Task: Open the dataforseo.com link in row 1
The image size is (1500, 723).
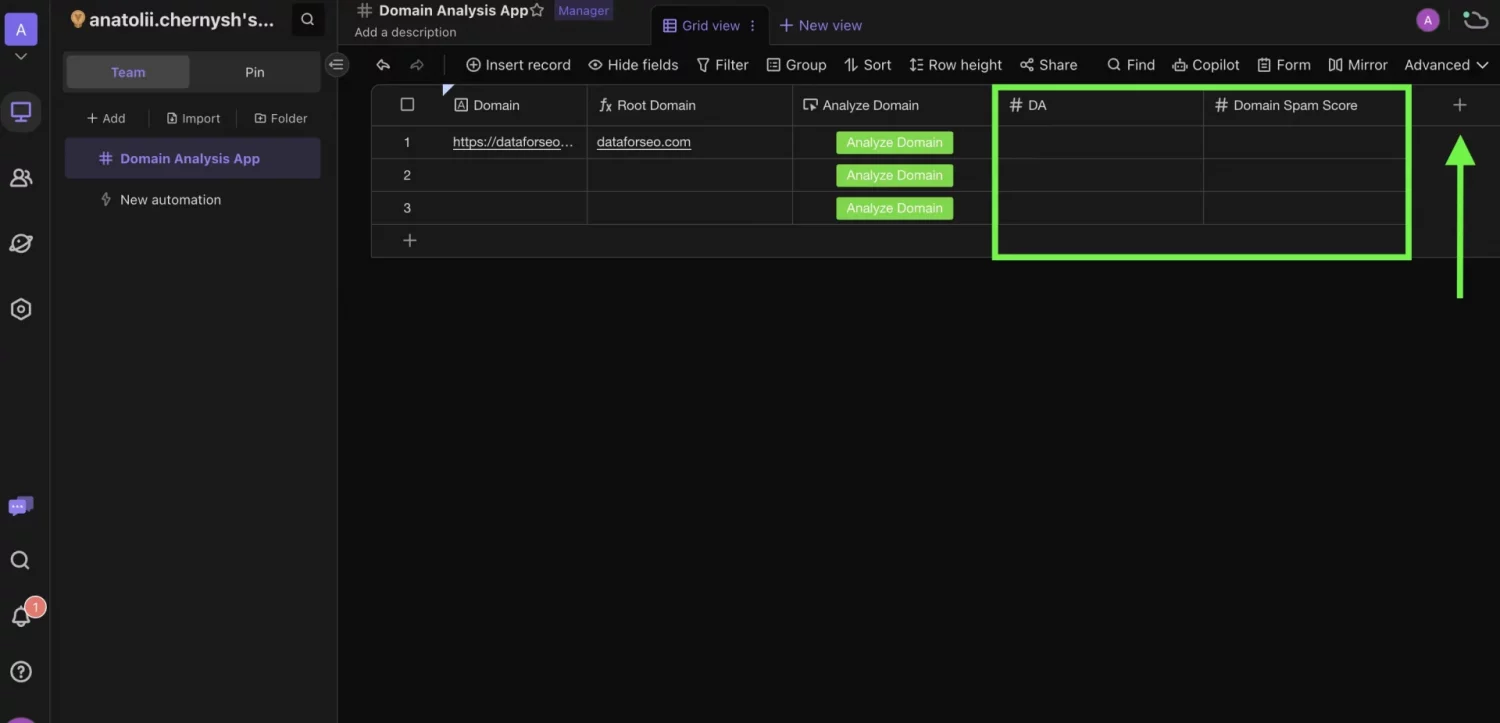Action: coord(644,142)
